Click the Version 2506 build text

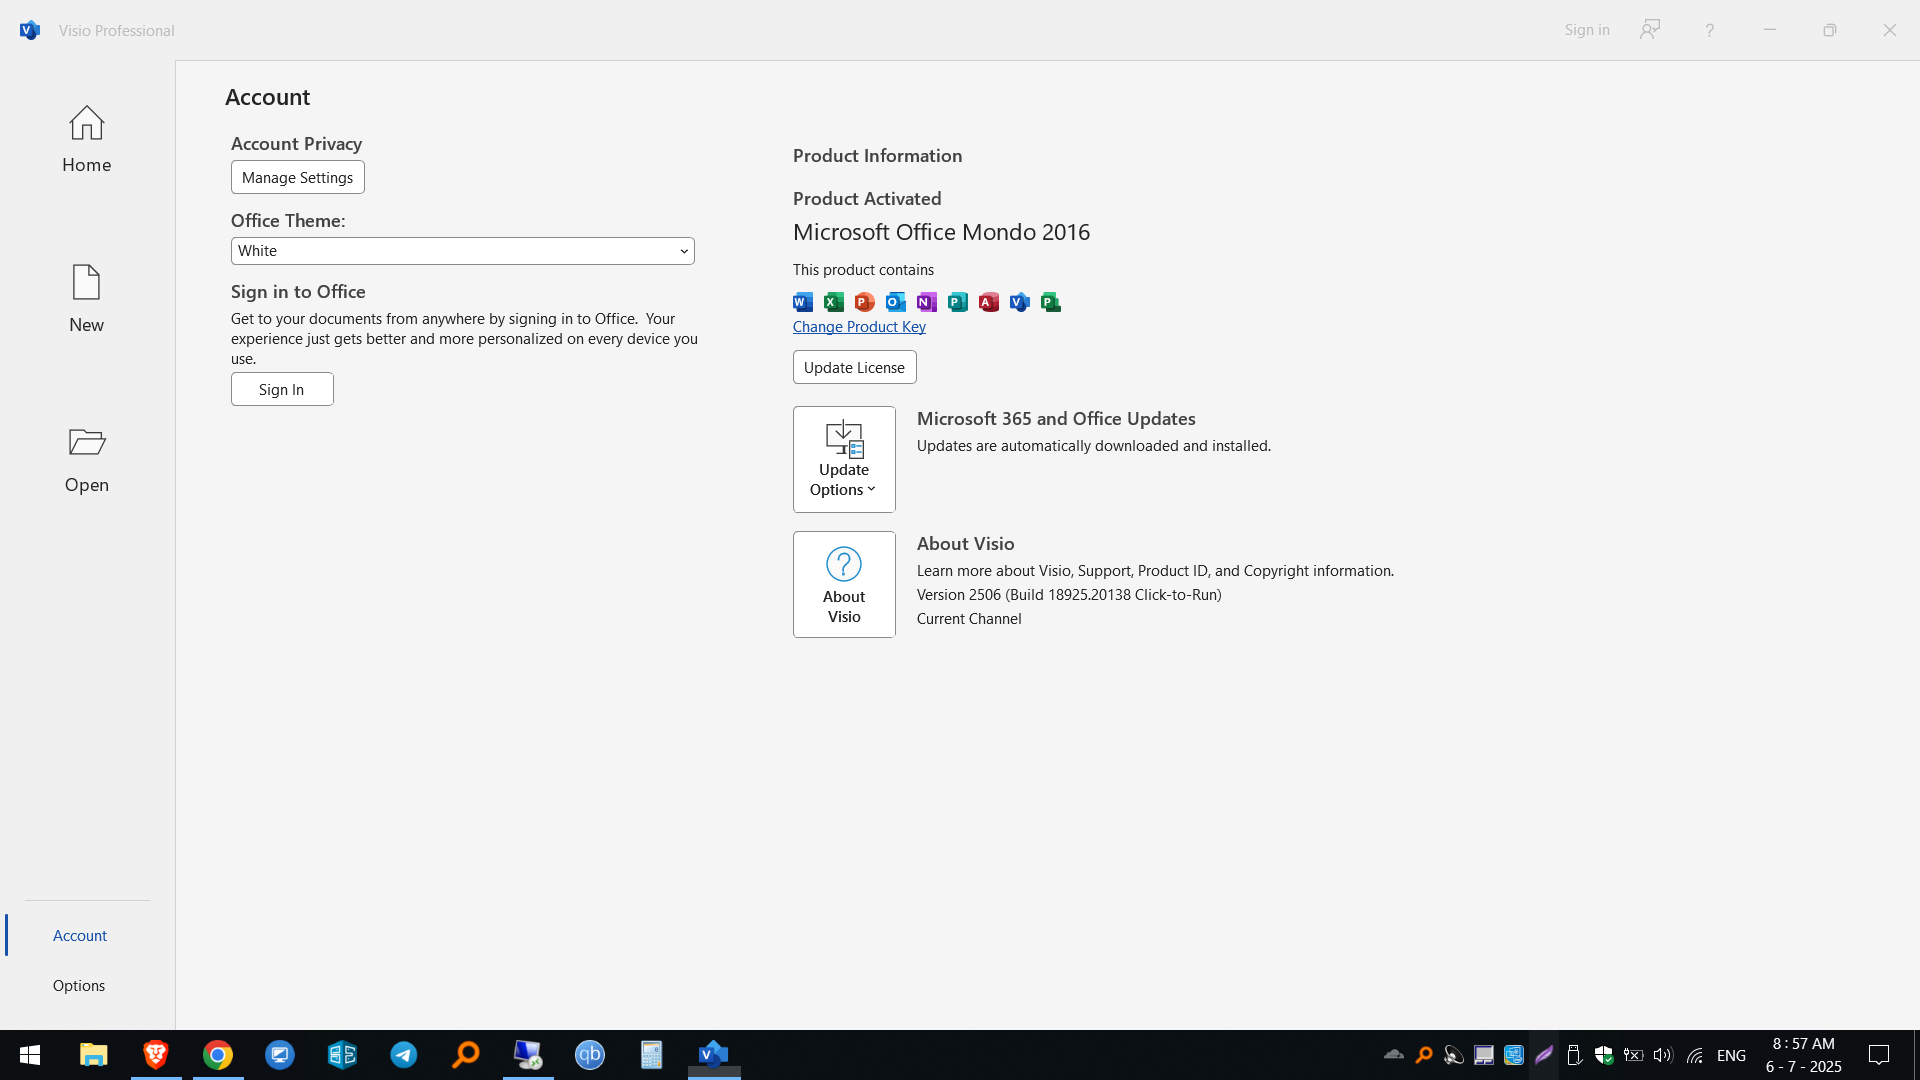(1069, 595)
